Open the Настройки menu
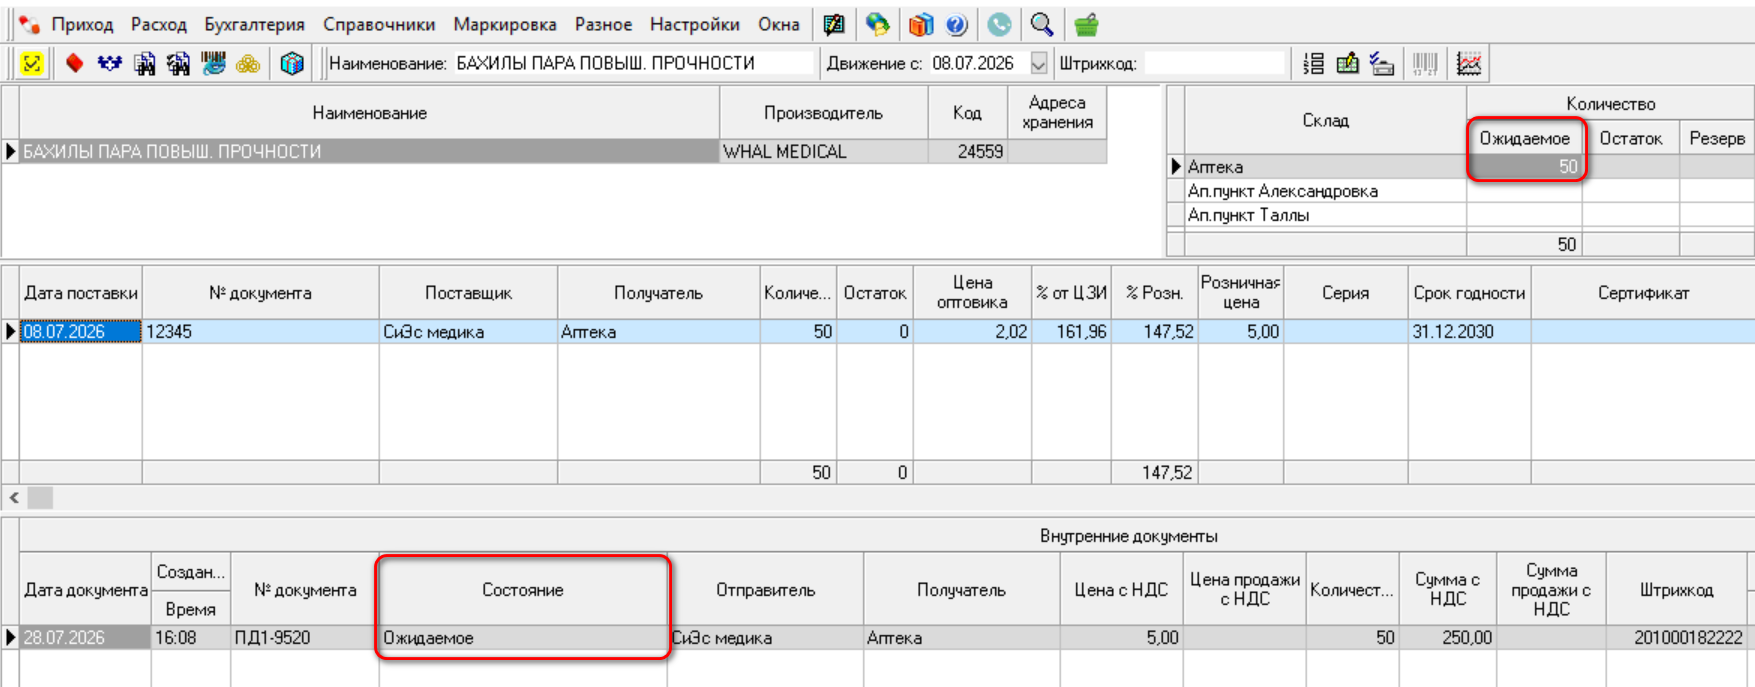The height and width of the screenshot is (687, 1755). (x=695, y=25)
